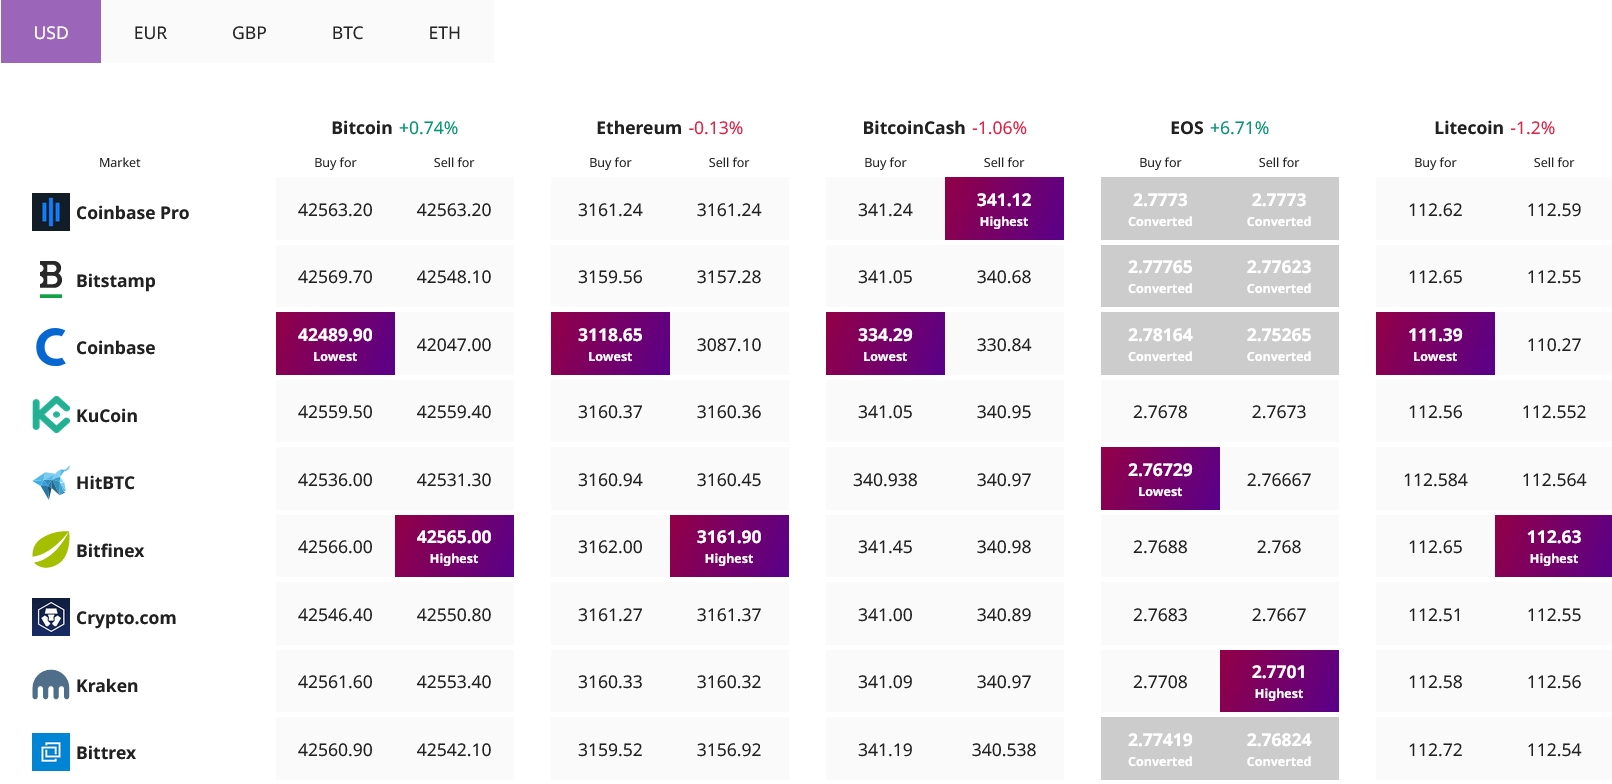Select Coinbase lowest Bitcoin buy price 42489.90
The image size is (1612, 784).
tap(335, 343)
